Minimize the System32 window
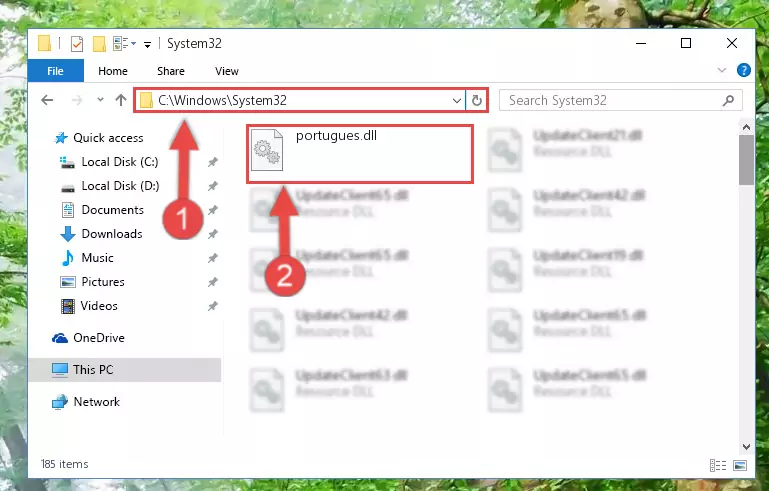This screenshot has height=491, width=769. 641,44
